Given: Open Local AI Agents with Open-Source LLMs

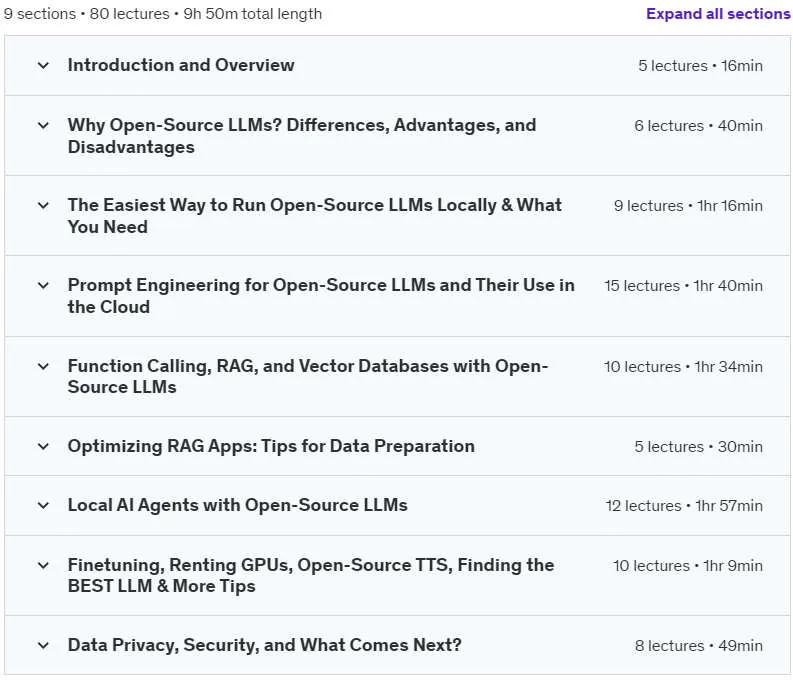Looking at the screenshot, I should (x=238, y=505).
